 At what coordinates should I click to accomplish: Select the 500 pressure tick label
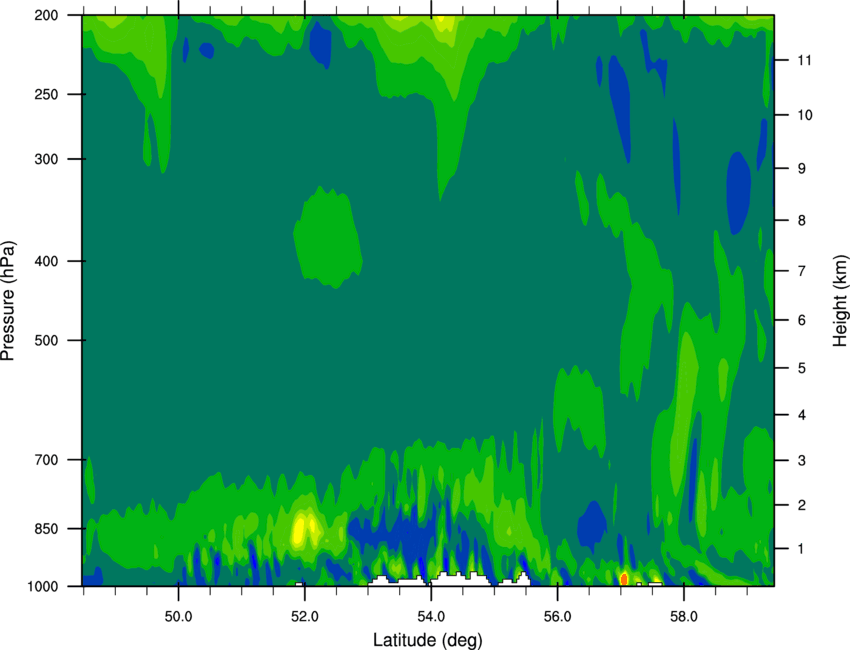pyautogui.click(x=47, y=340)
